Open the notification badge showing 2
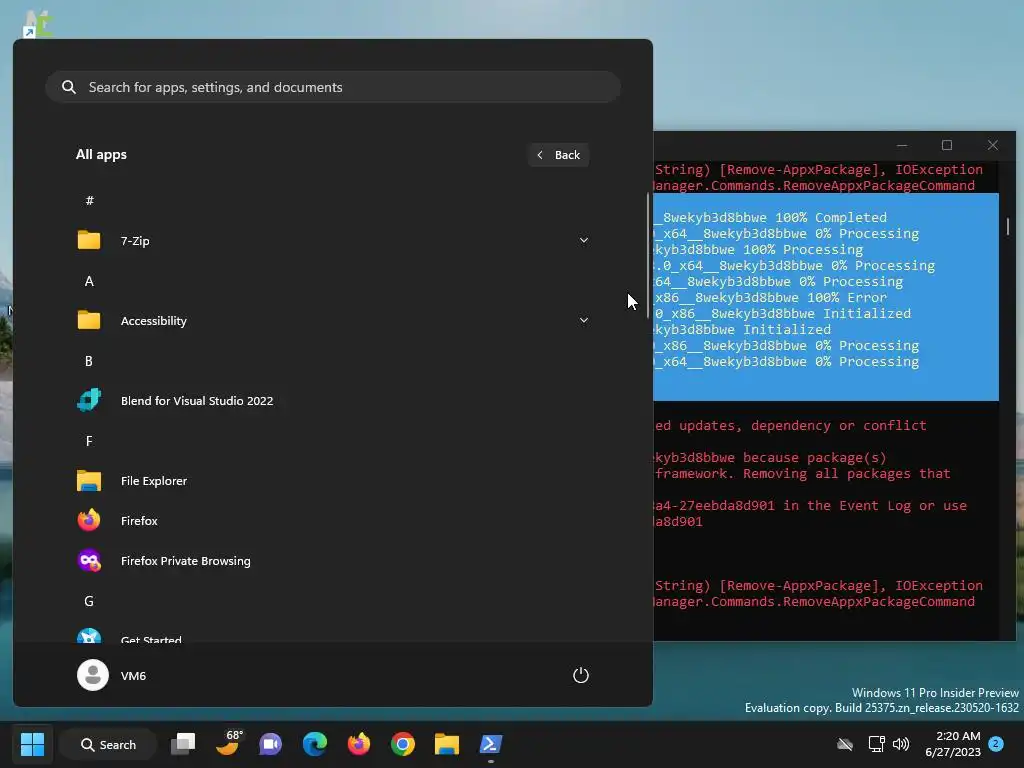Viewport: 1024px width, 768px height. [x=996, y=744]
